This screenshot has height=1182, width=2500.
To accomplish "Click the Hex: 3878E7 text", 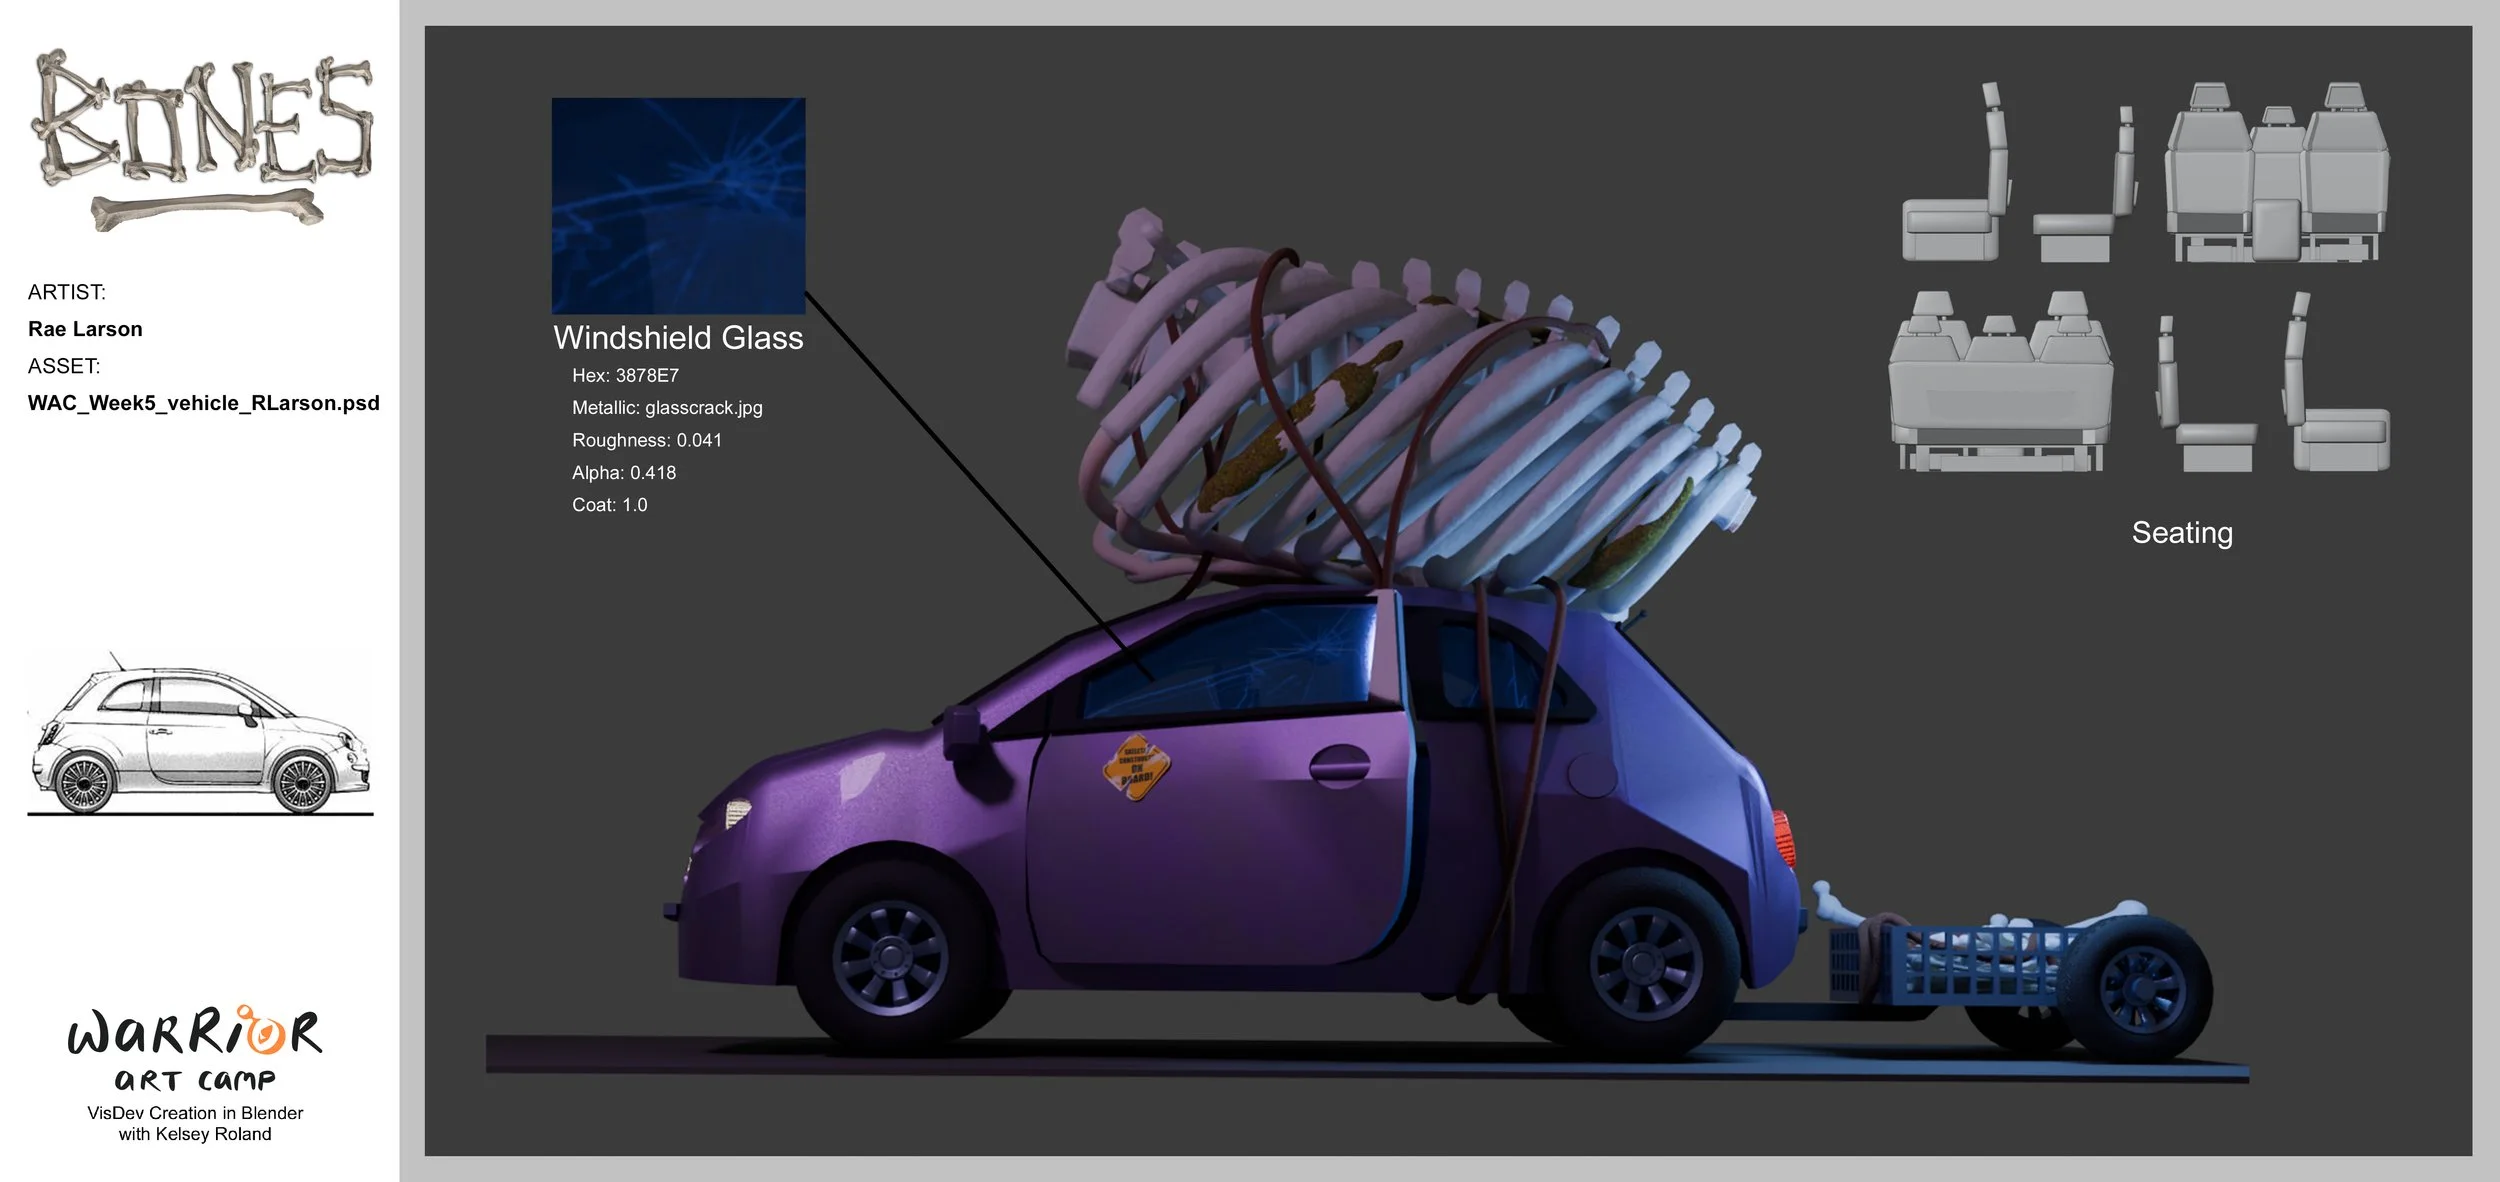I will (x=625, y=376).
